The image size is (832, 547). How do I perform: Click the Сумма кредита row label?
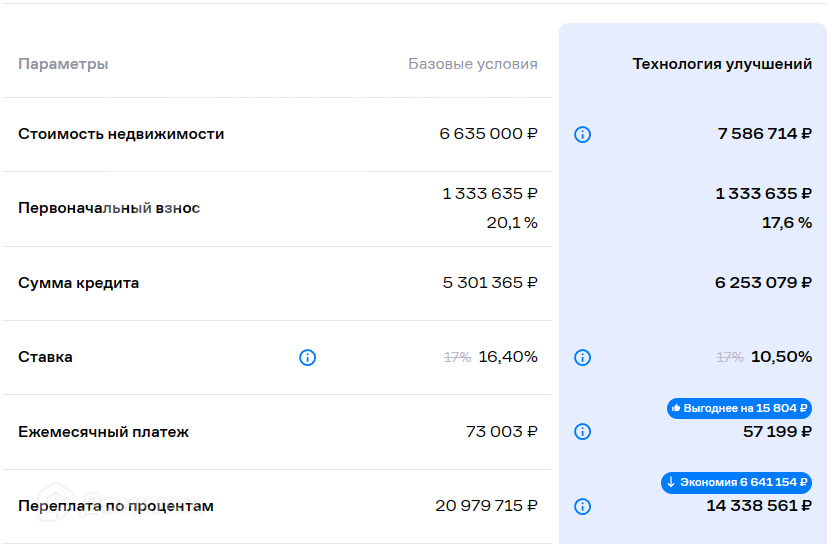point(78,283)
